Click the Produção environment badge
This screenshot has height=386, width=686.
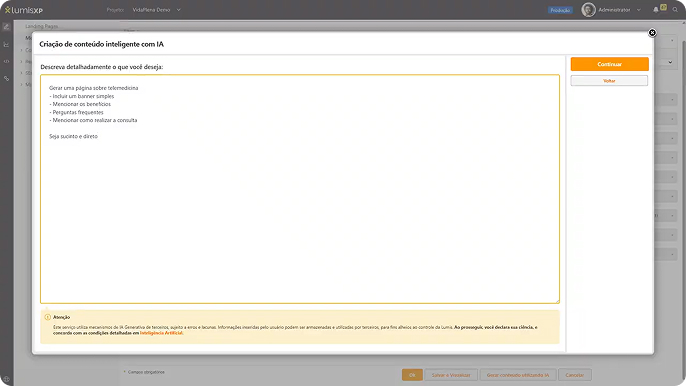(x=560, y=10)
